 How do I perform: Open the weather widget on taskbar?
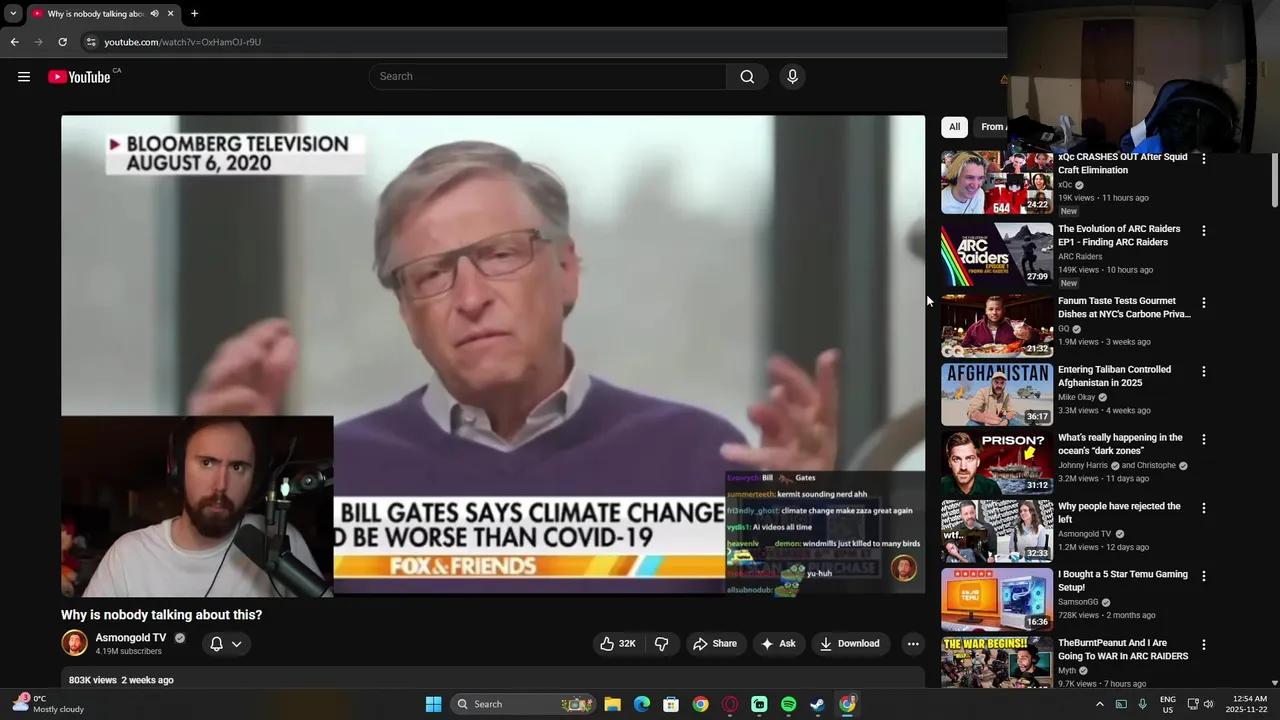(x=48, y=704)
